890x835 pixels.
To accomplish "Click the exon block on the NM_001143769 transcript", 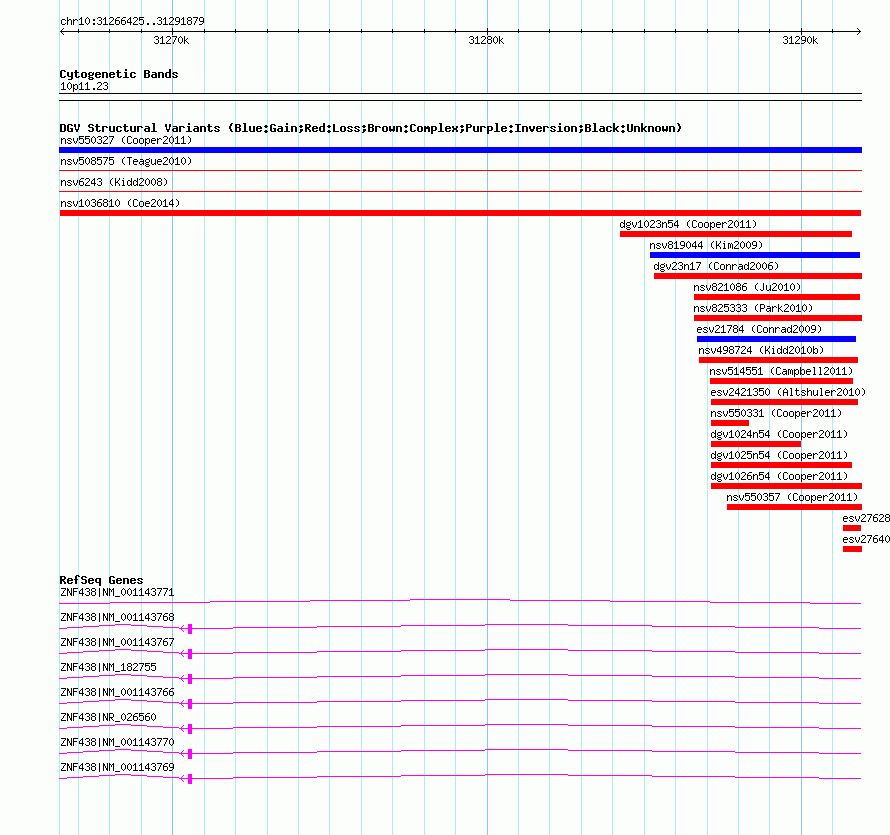I will pyautogui.click(x=190, y=779).
